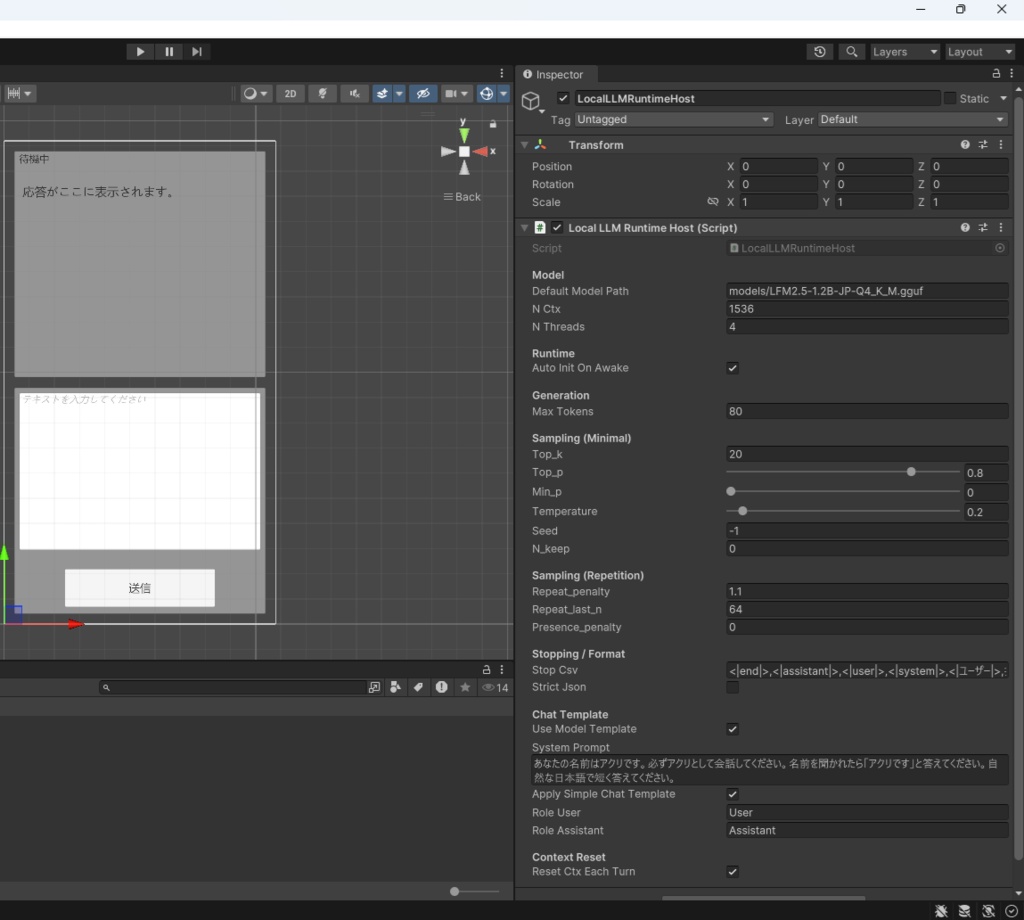Adjust the Top_p slider
1024x920 pixels.
click(x=842, y=472)
